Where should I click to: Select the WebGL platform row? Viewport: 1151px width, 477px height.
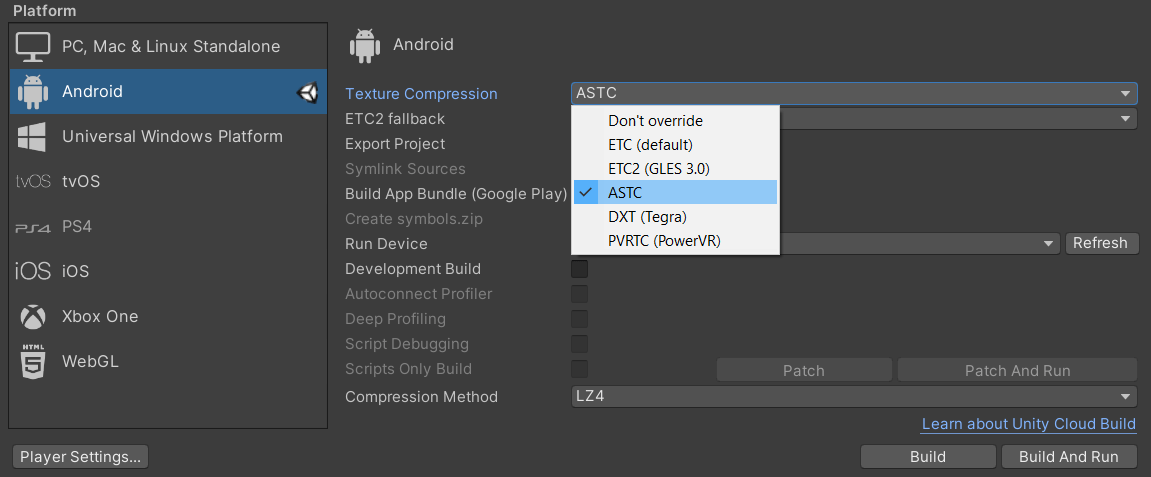(x=168, y=361)
